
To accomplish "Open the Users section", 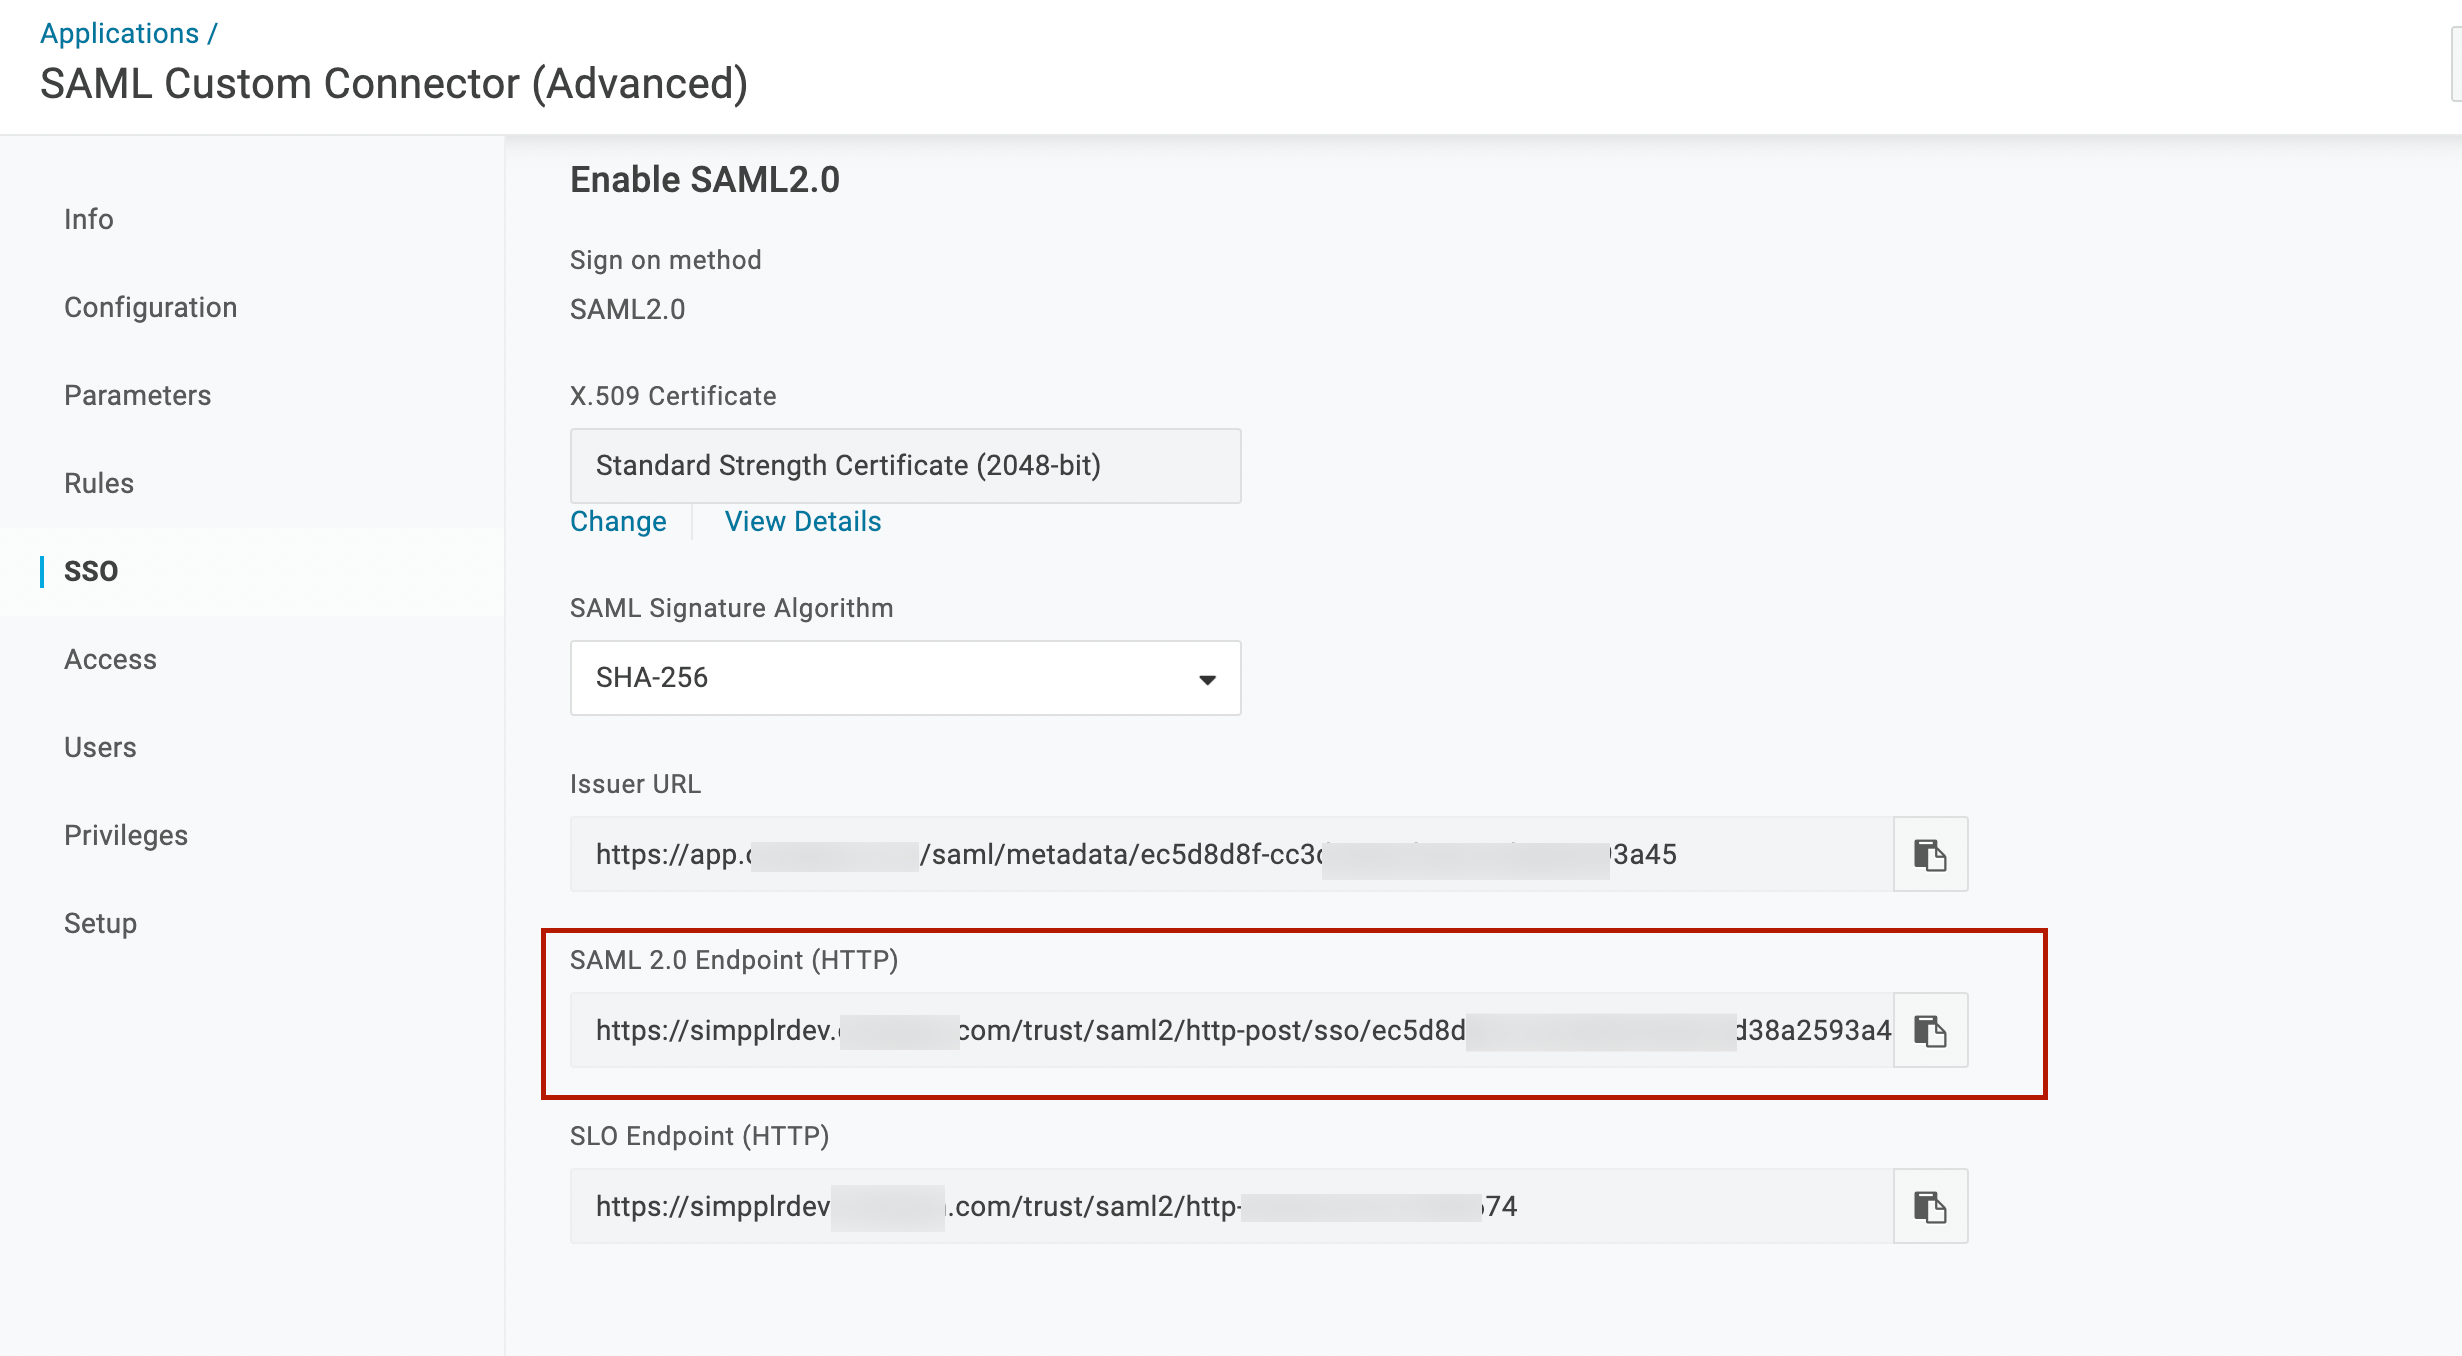I will tap(100, 747).
